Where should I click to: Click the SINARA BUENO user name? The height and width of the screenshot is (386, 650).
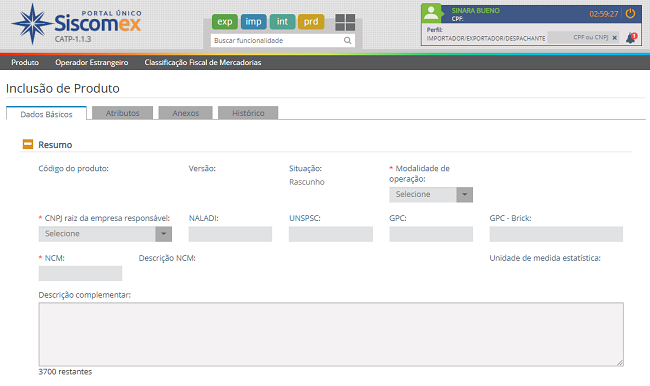coord(475,10)
